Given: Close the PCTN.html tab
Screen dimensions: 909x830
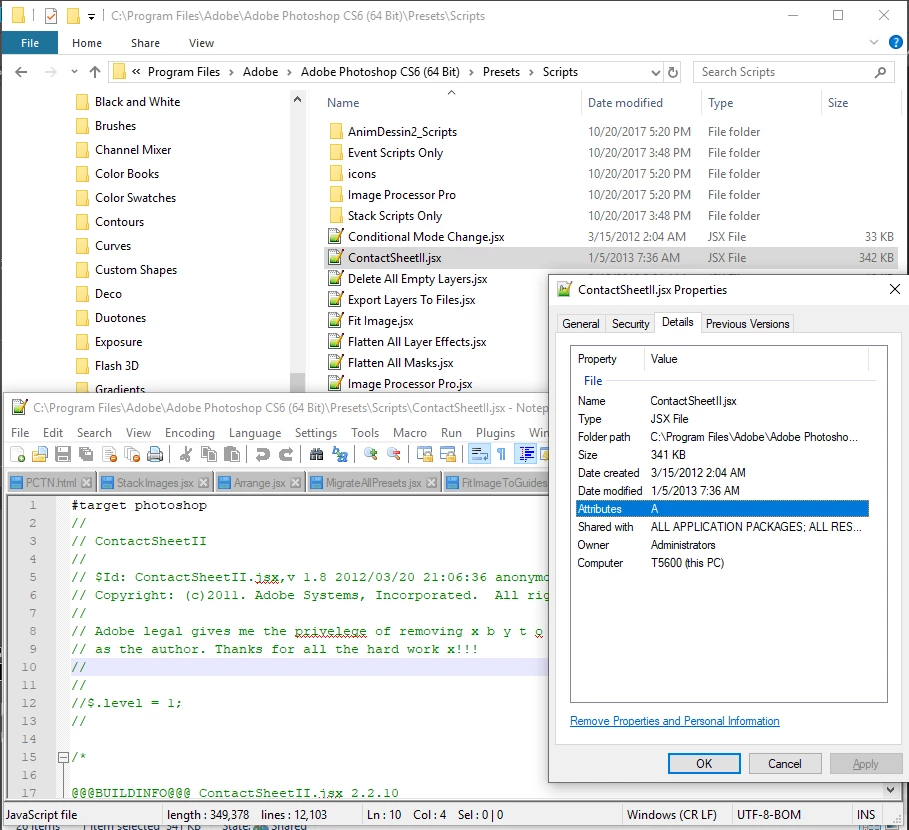Looking at the screenshot, I should coord(86,483).
